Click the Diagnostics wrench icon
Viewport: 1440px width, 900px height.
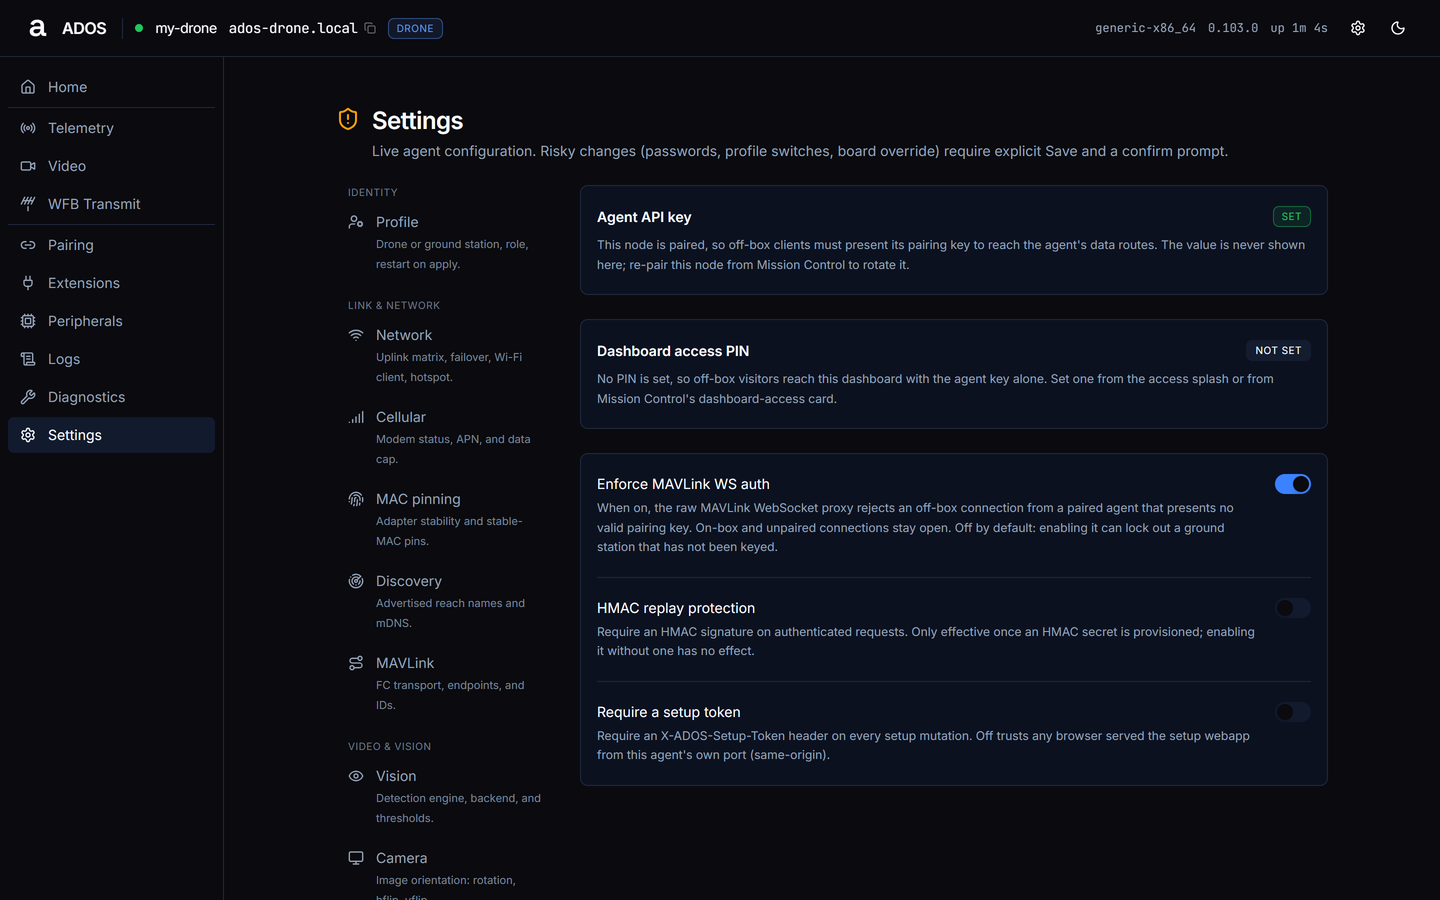click(x=28, y=397)
